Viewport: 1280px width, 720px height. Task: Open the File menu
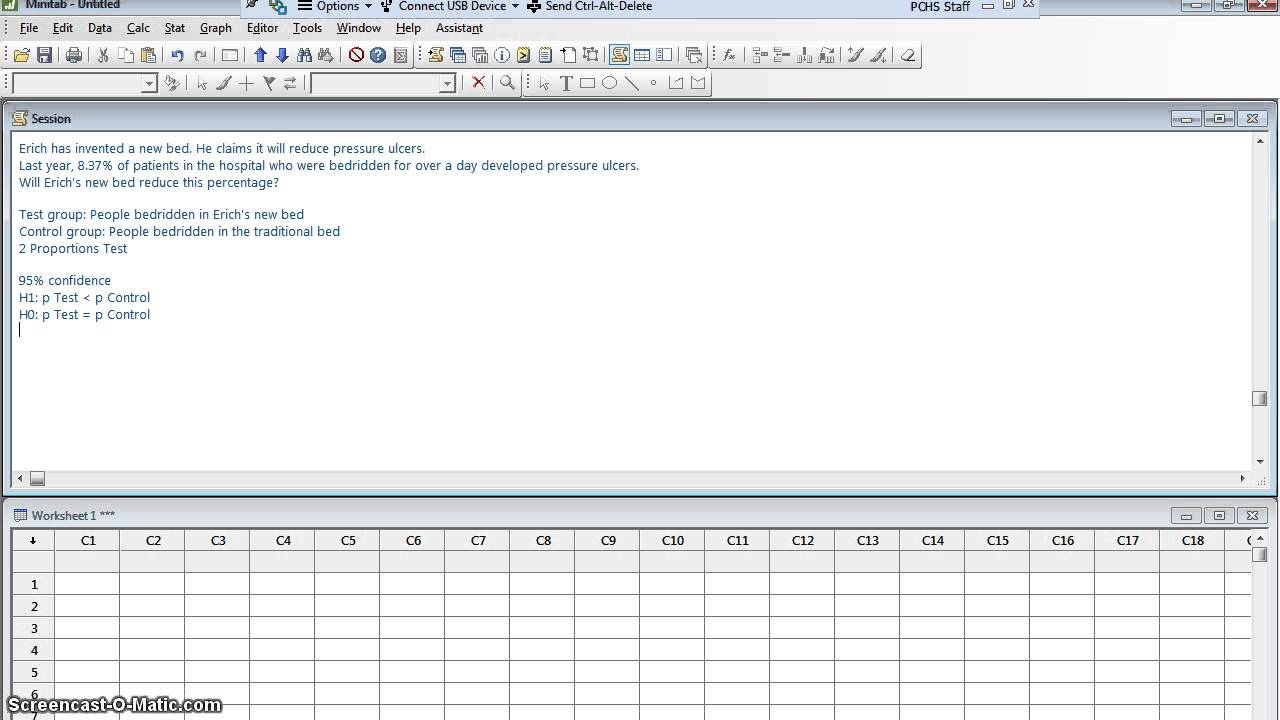29,28
